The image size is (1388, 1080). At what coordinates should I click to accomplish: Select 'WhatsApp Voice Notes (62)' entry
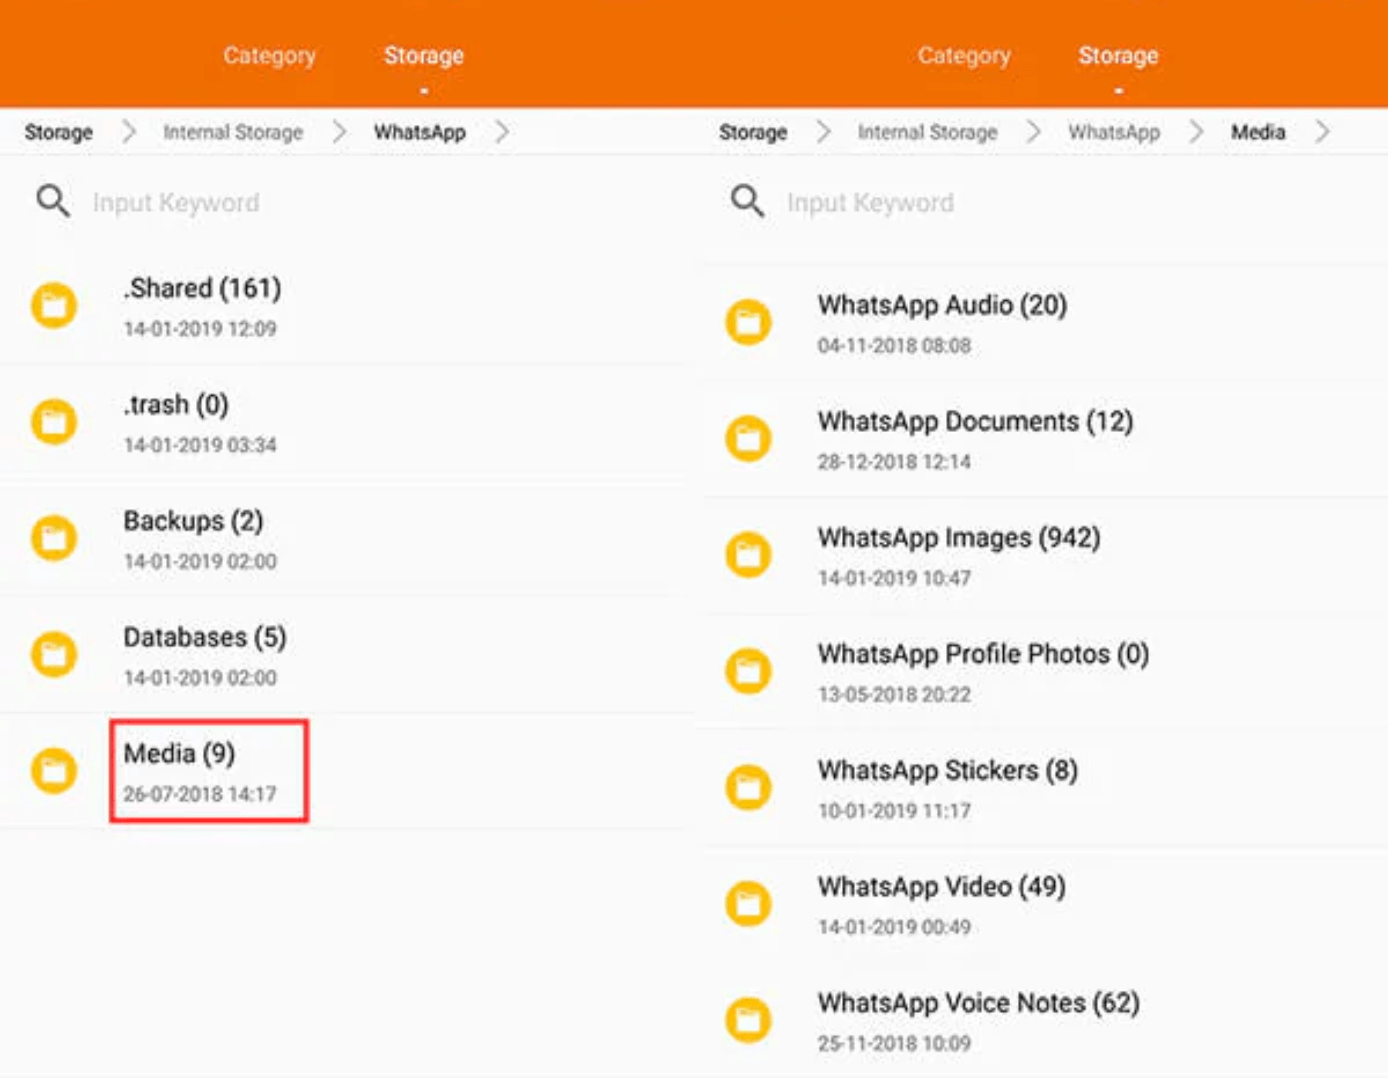coord(978,1003)
